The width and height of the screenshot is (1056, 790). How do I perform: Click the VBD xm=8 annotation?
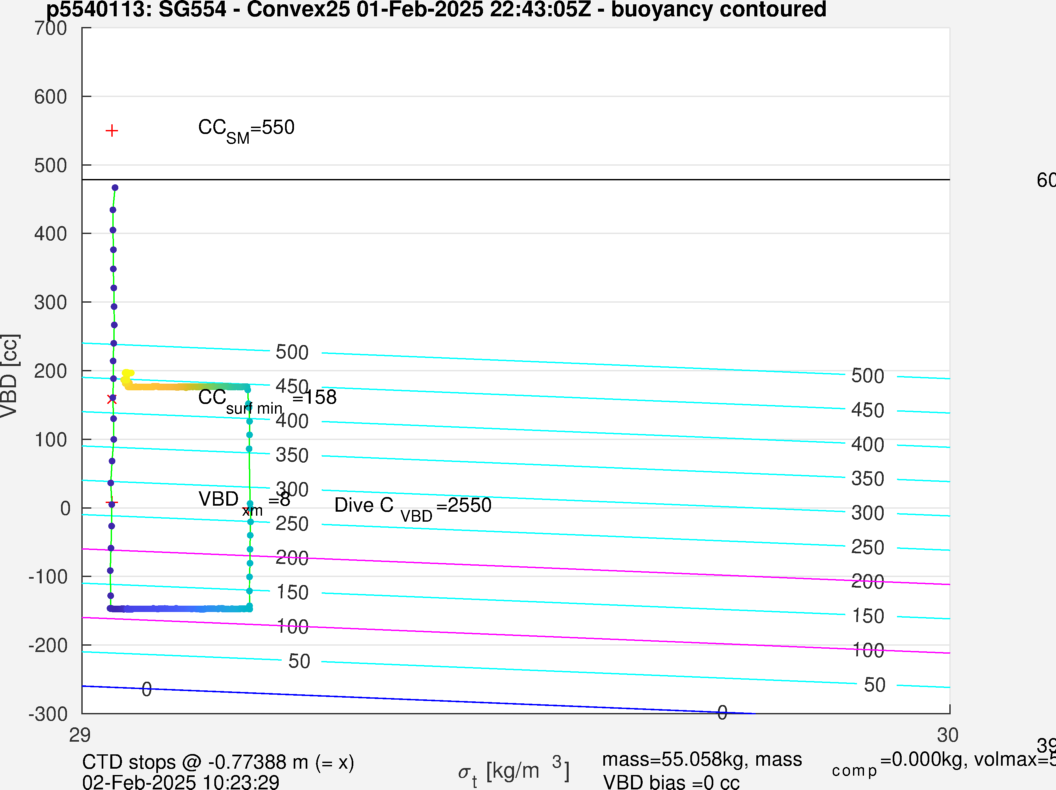[244, 502]
